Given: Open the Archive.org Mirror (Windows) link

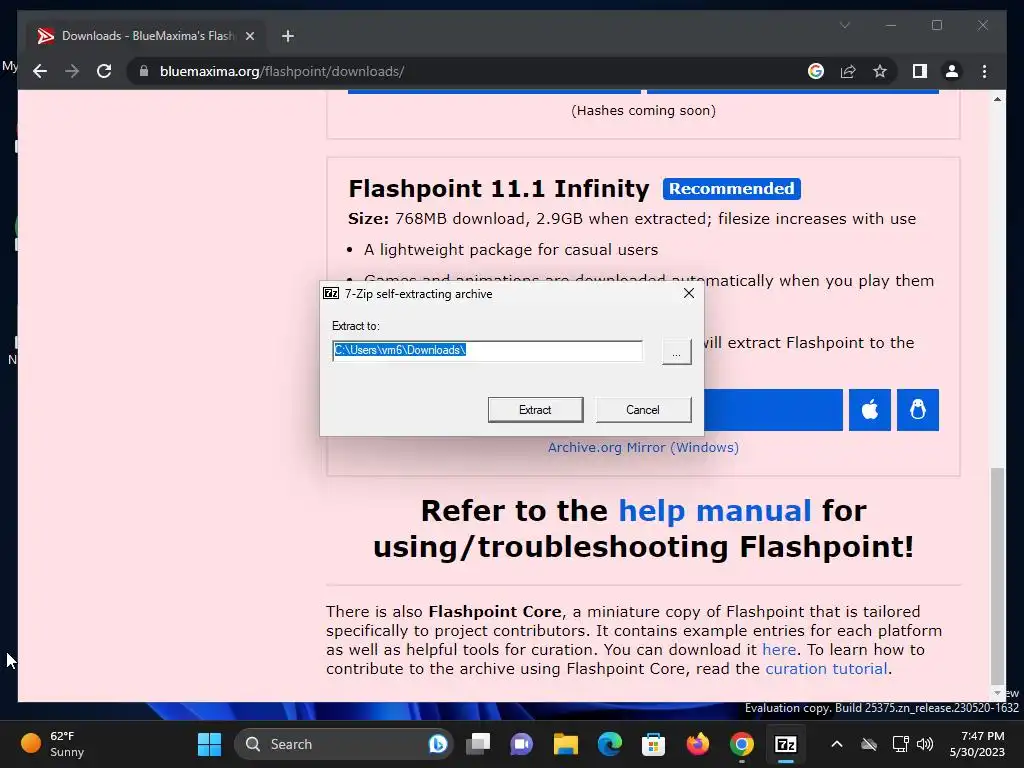Looking at the screenshot, I should 643,447.
